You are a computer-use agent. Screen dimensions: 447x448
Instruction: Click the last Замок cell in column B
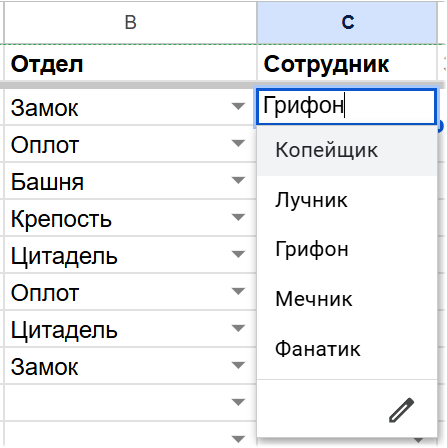130,366
